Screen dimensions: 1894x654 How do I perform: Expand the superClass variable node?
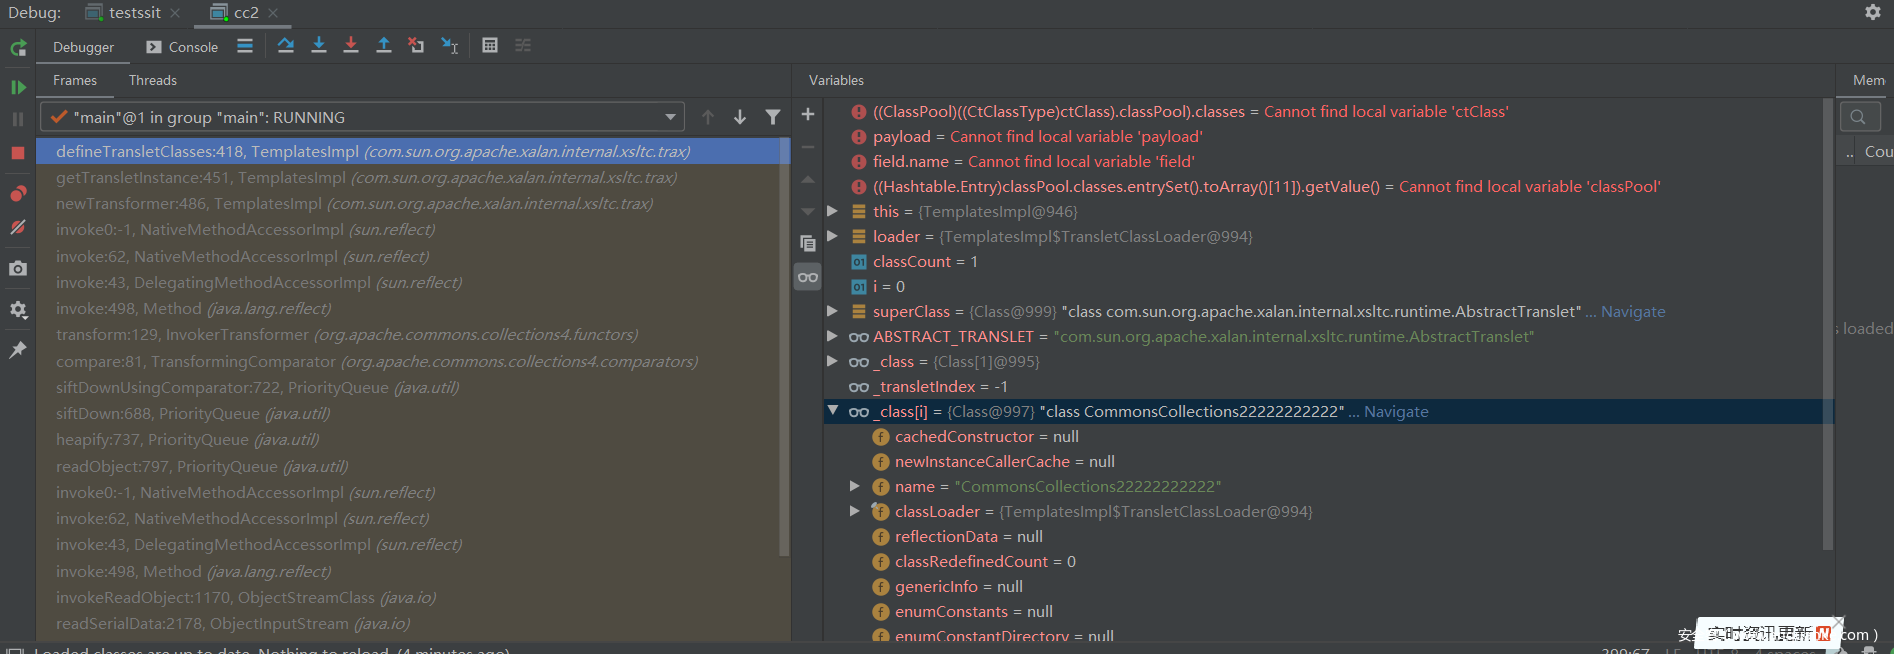pyautogui.click(x=832, y=311)
